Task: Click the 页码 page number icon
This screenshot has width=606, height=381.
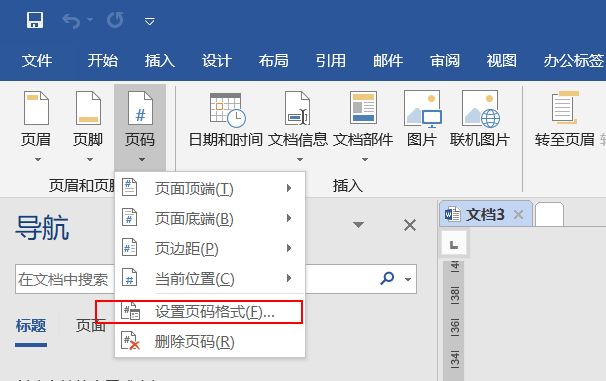Action: (x=140, y=108)
